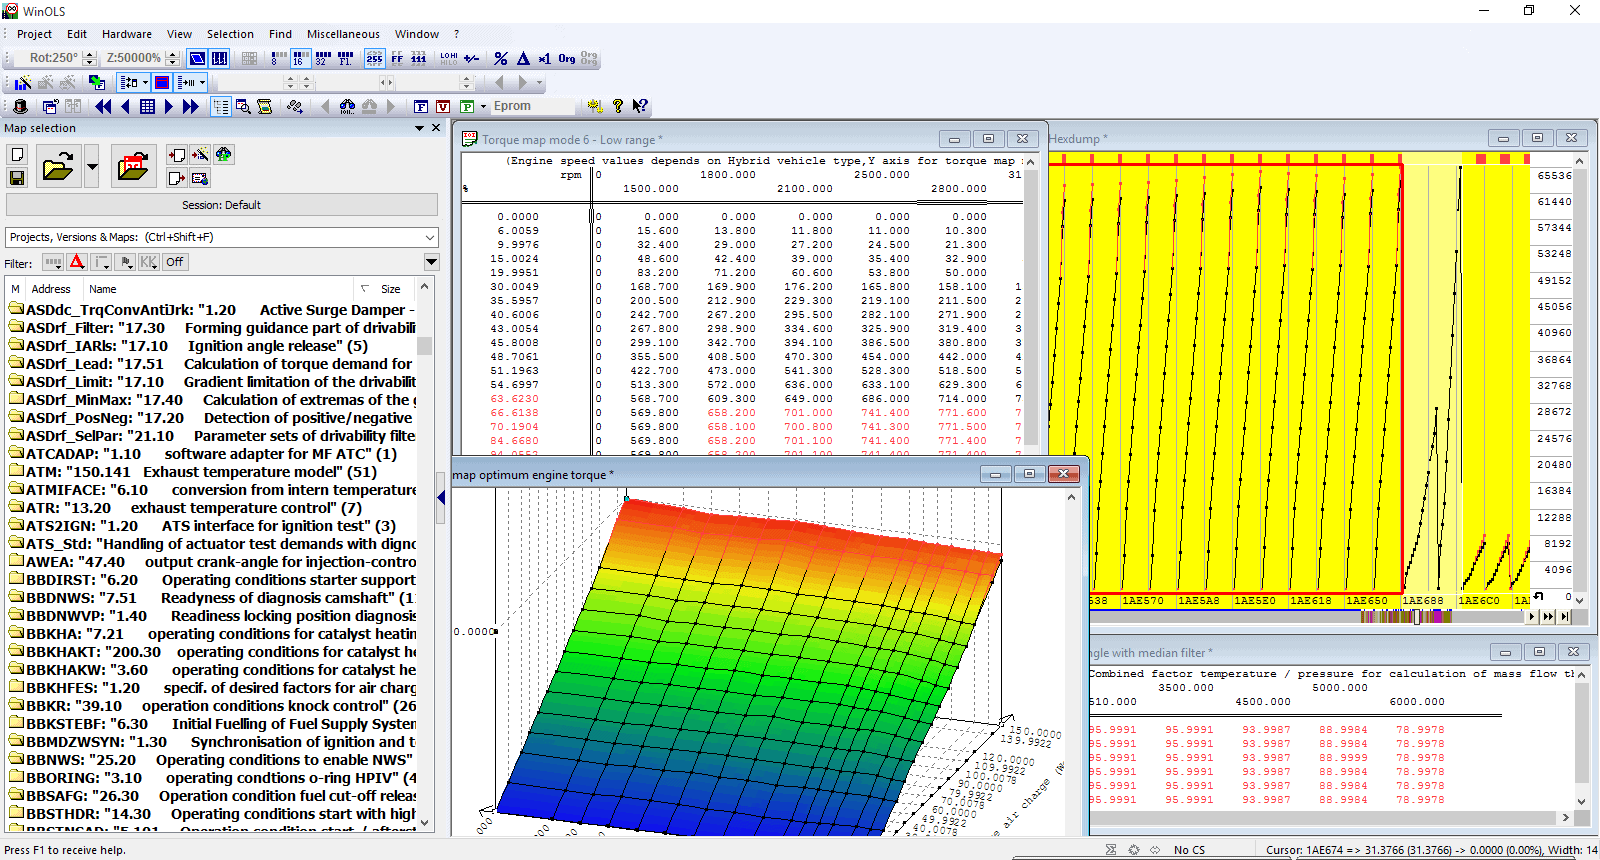Open the arrow dropdown beside open project
Image resolution: width=1600 pixels, height=860 pixels.
(x=92, y=166)
